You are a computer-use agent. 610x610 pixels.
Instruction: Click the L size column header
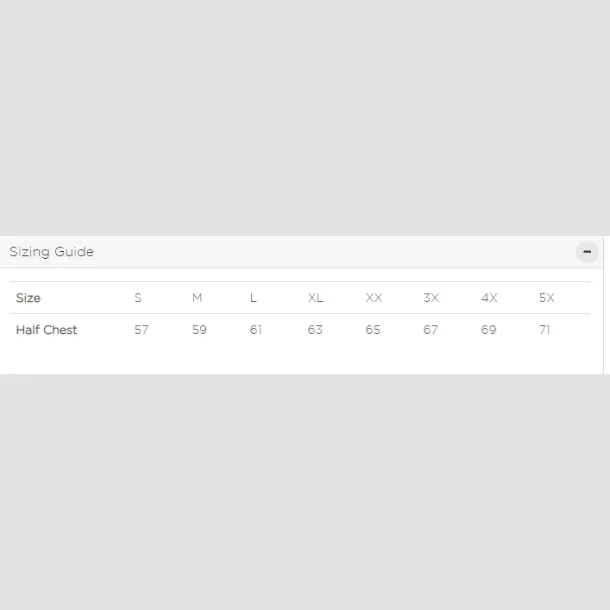[x=253, y=298]
